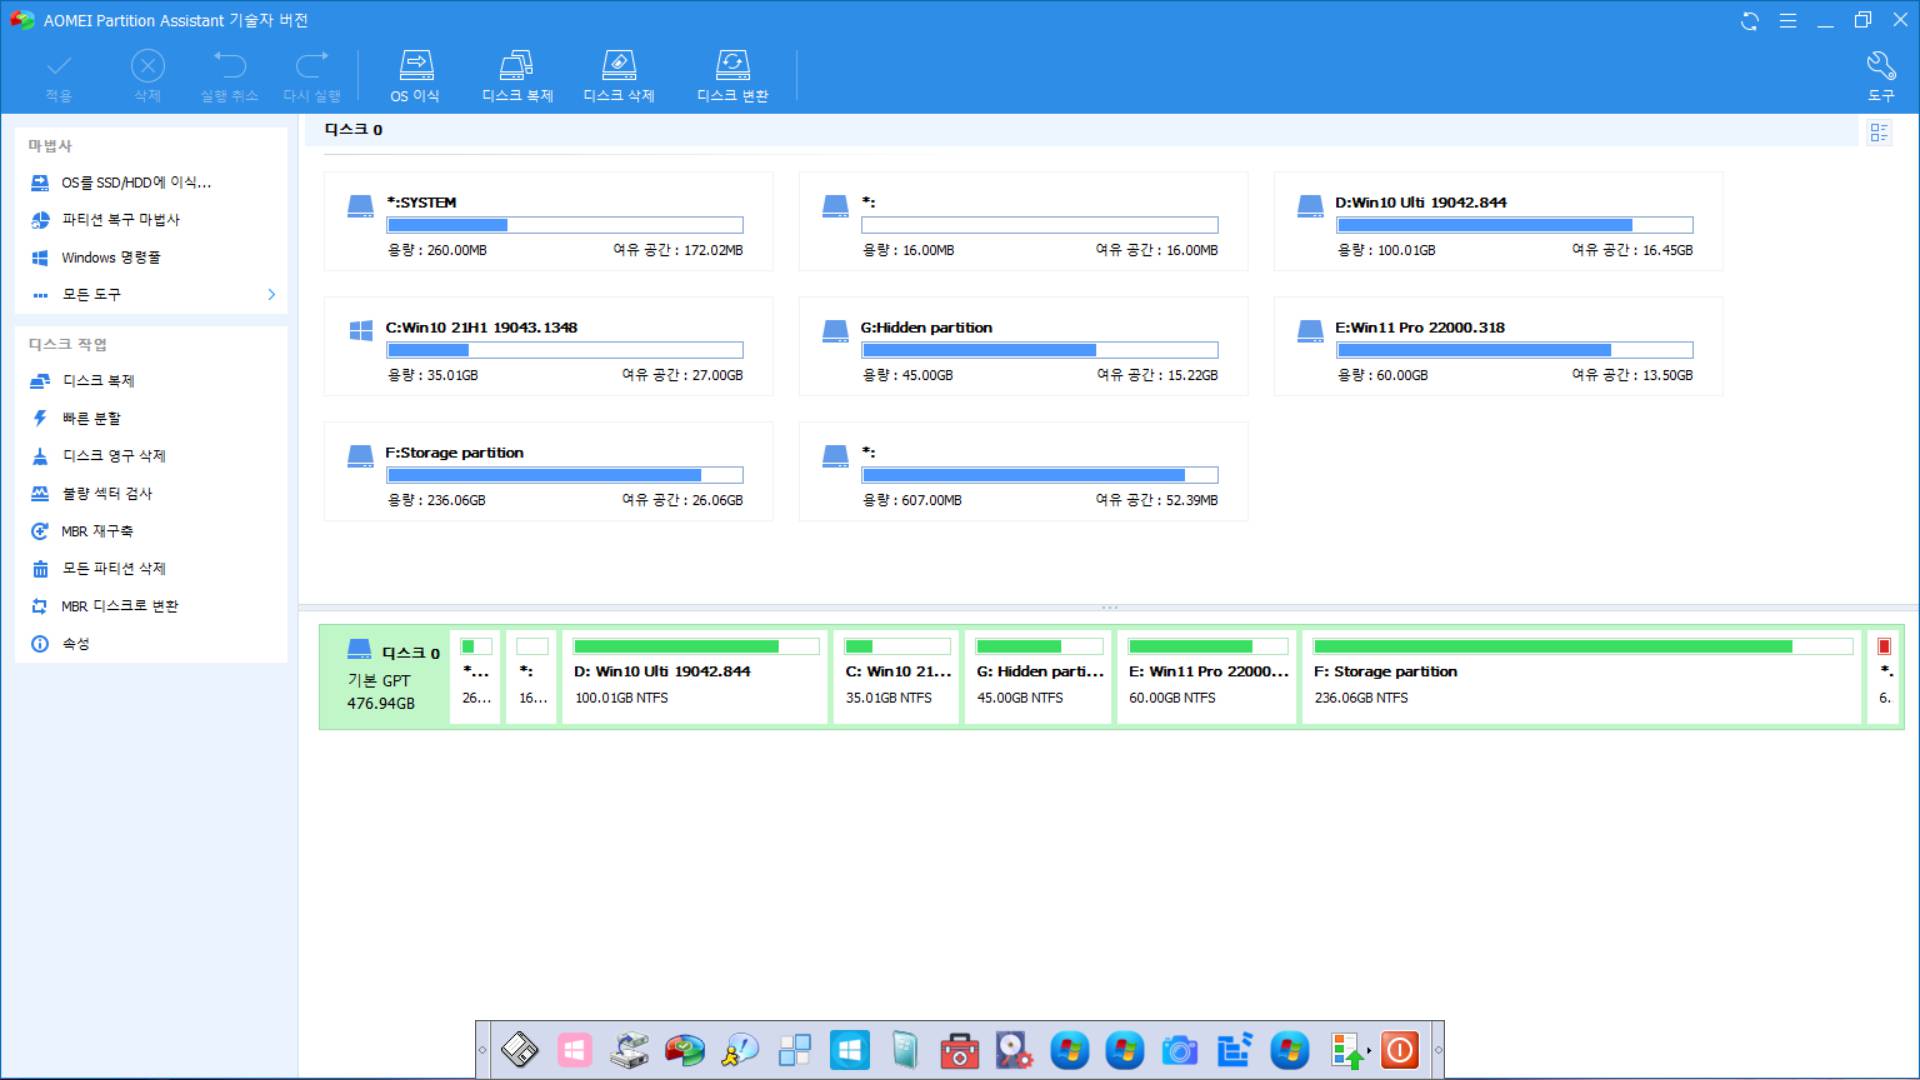Screen dimensions: 1920x1080
Task: Select the *:SYSTEM partition card
Action: [548, 221]
